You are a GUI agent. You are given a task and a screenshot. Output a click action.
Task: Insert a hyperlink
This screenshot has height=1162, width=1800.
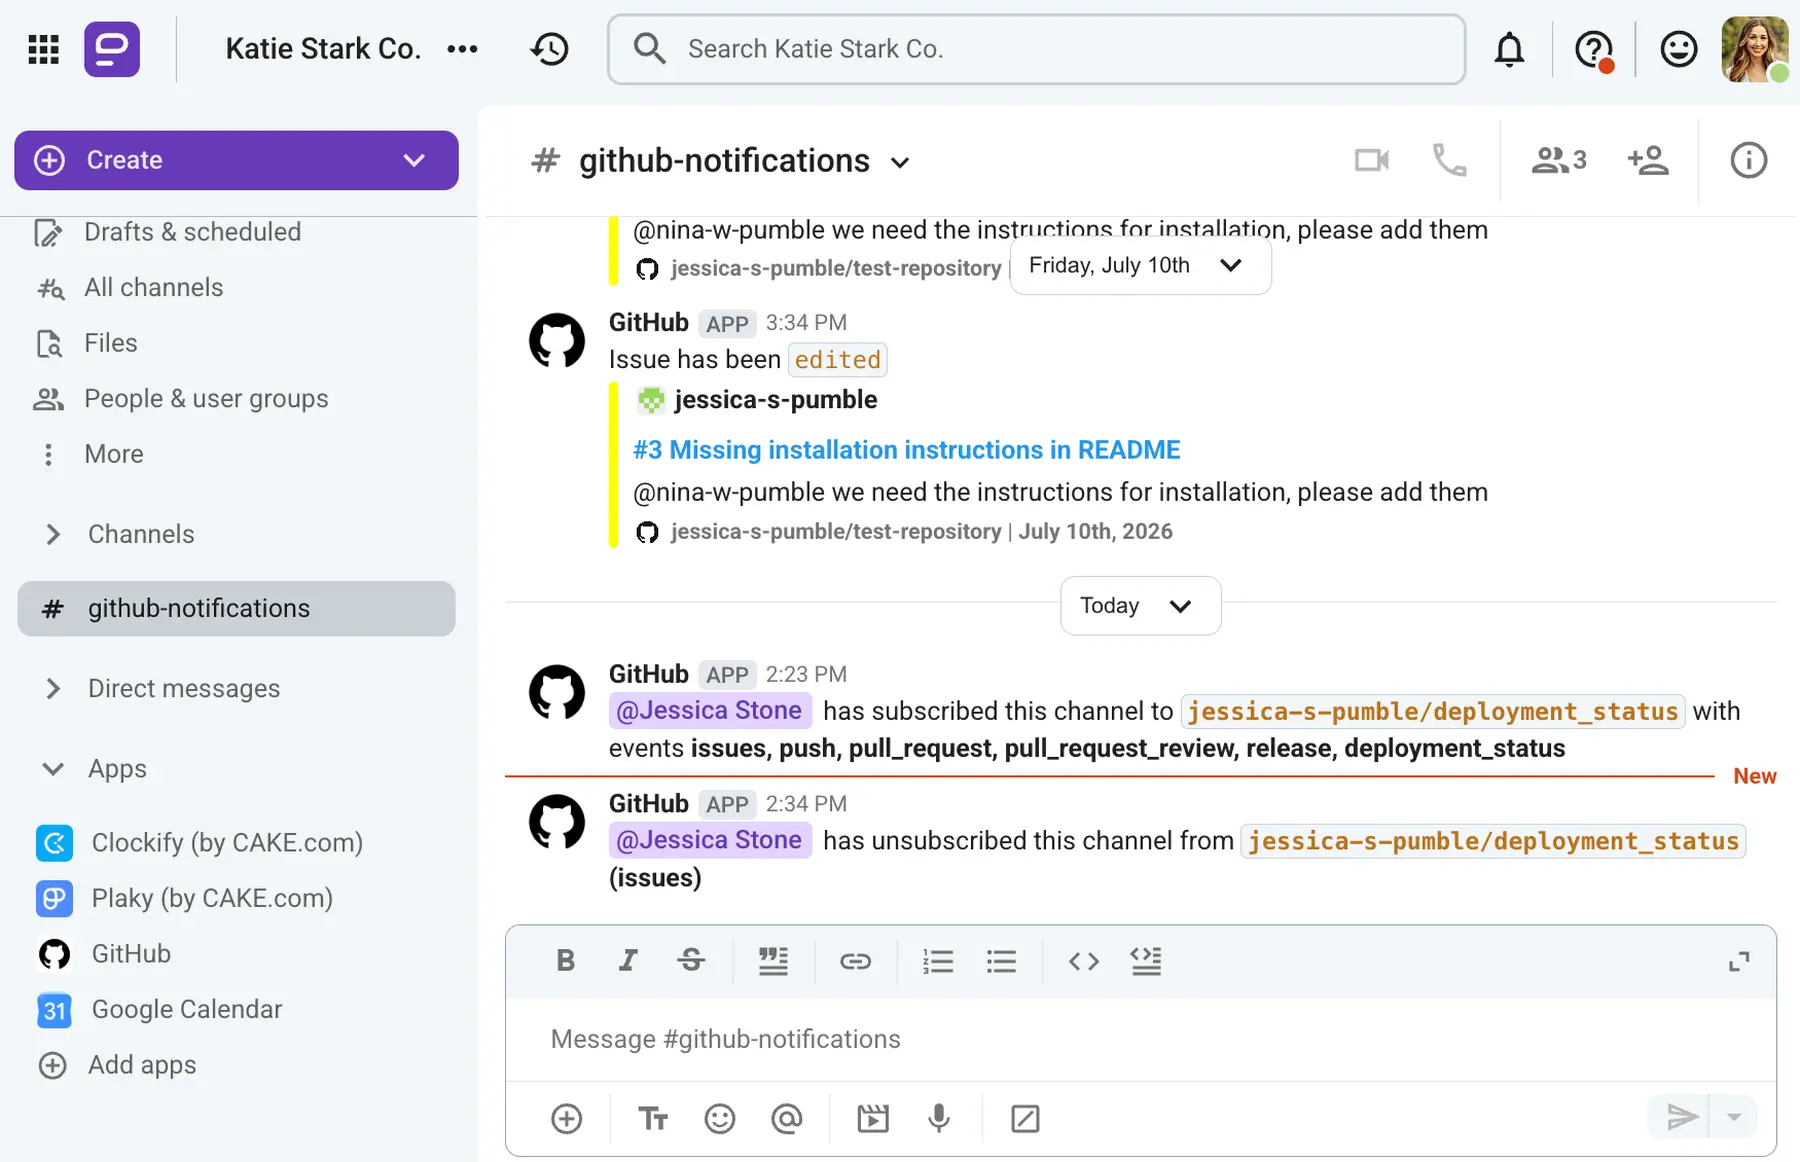pos(855,961)
